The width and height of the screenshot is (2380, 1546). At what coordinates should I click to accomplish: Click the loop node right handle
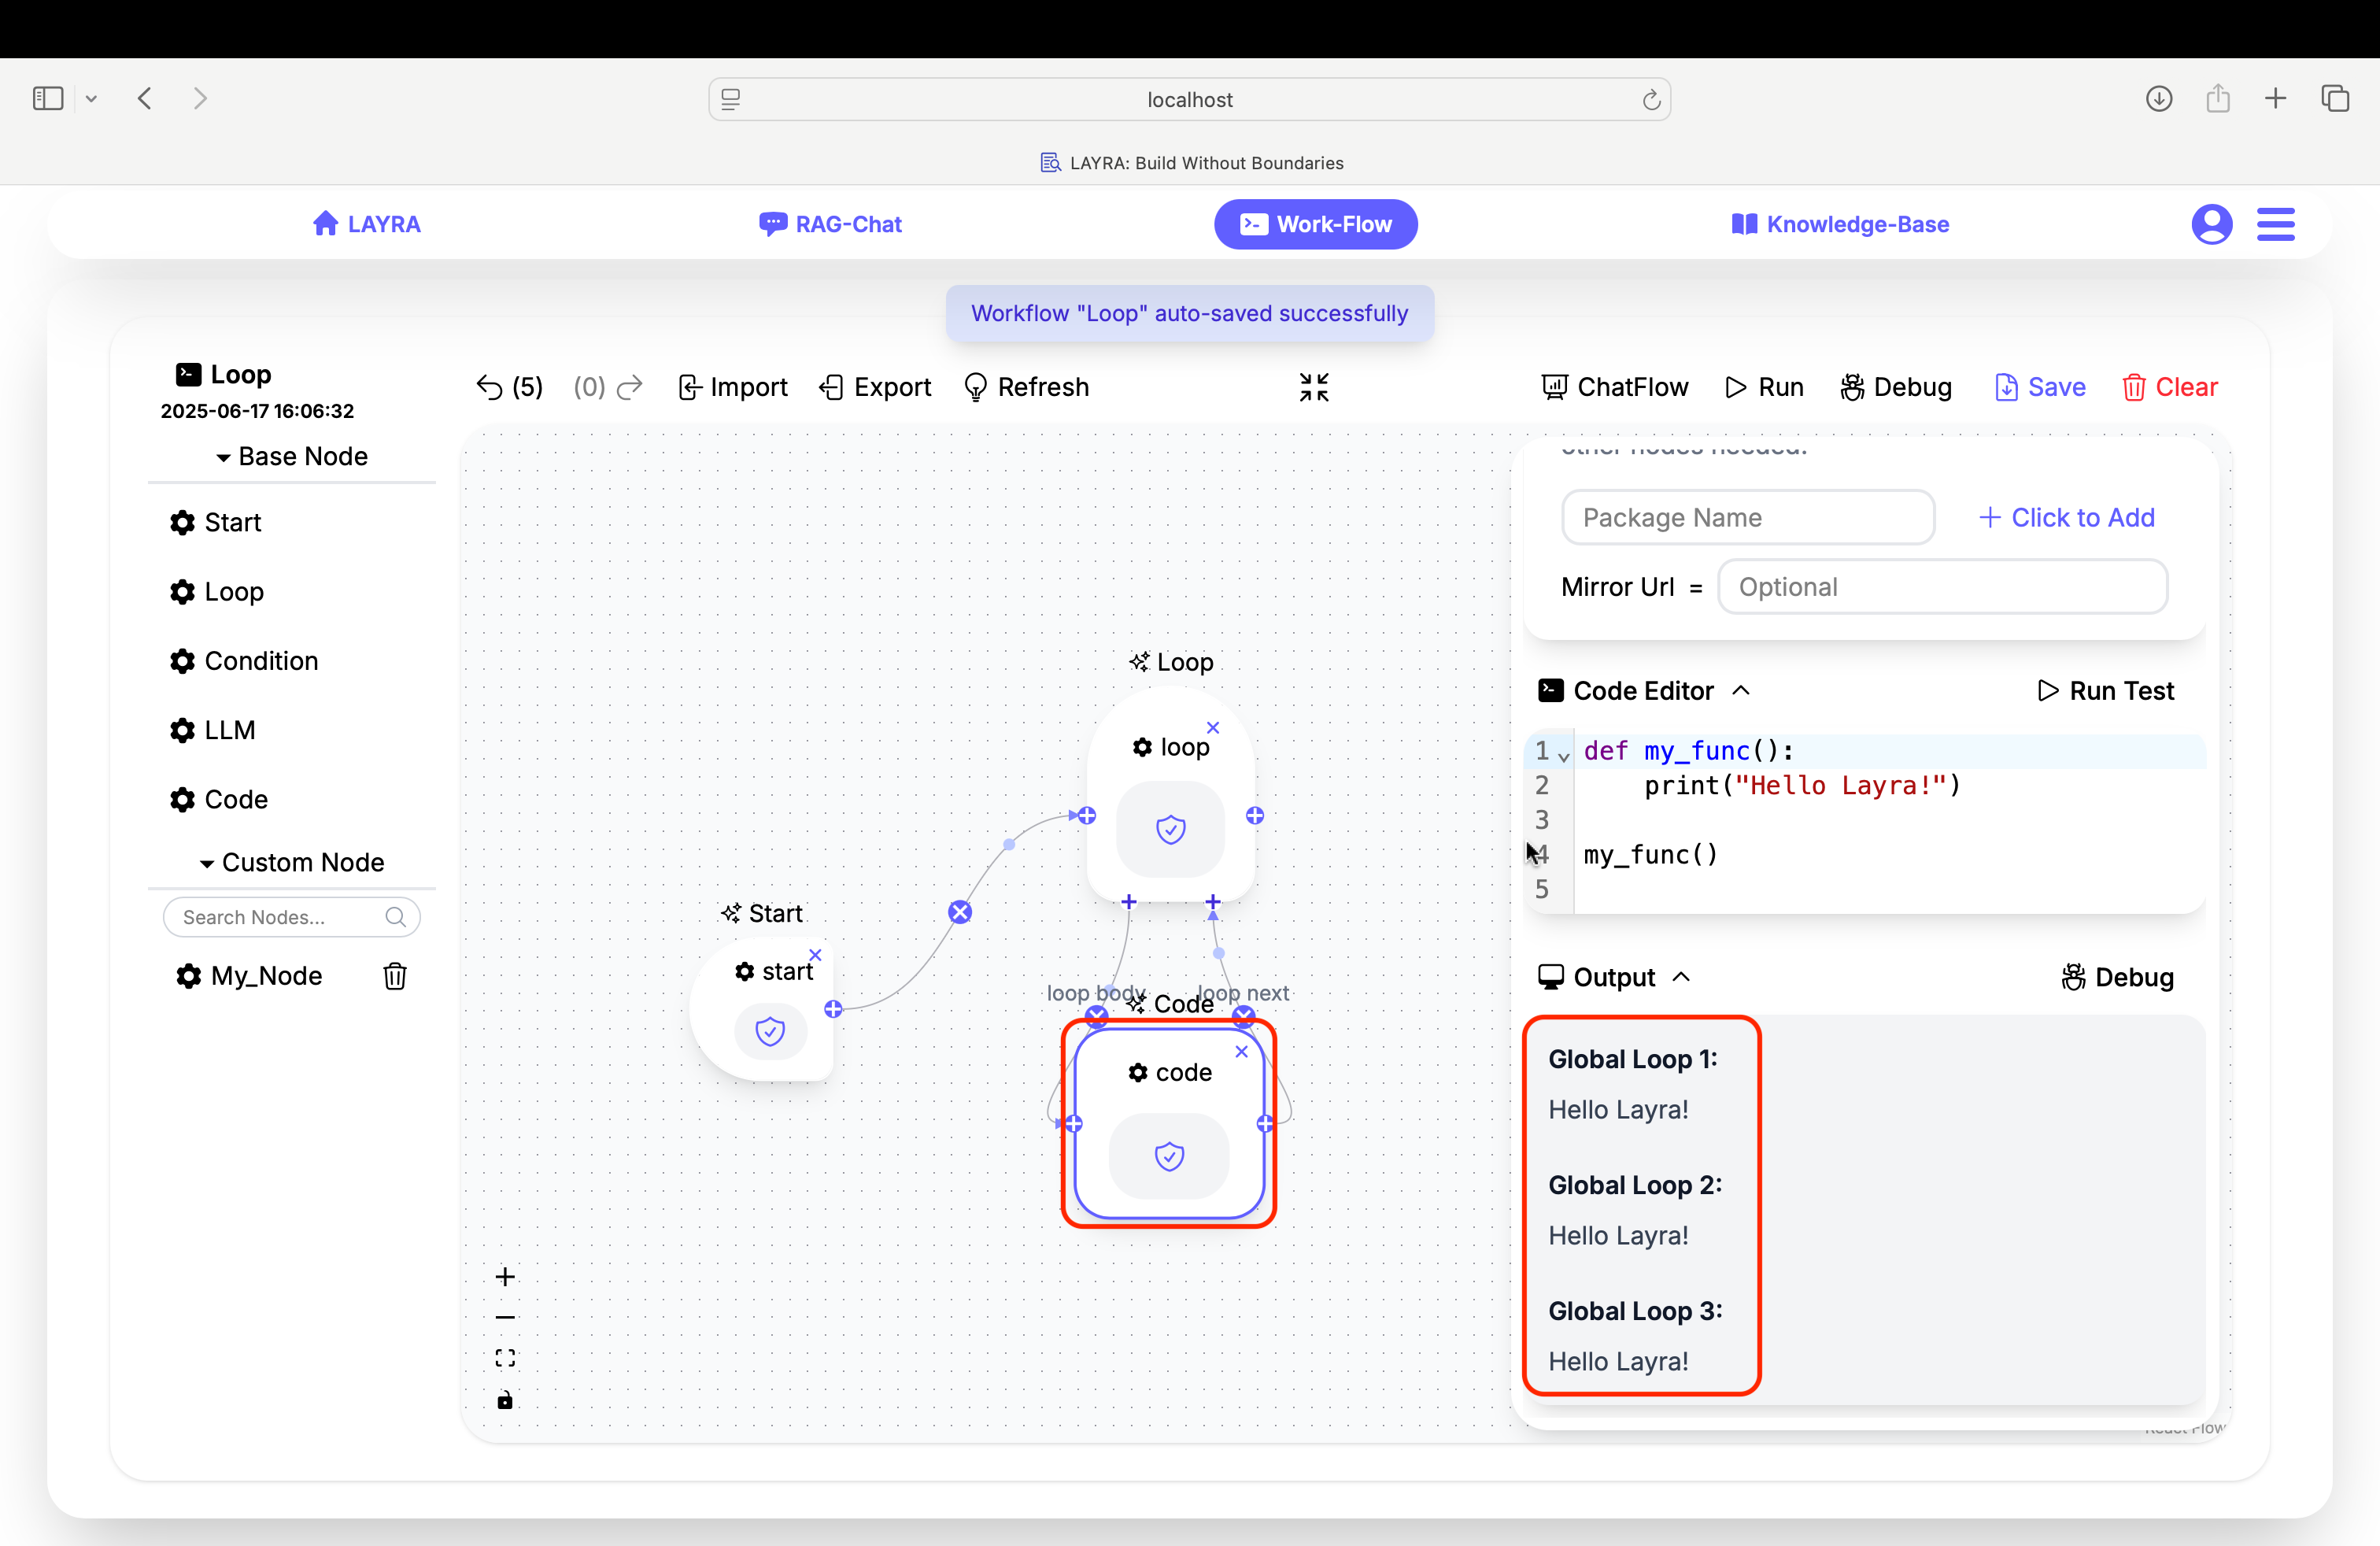point(1255,816)
